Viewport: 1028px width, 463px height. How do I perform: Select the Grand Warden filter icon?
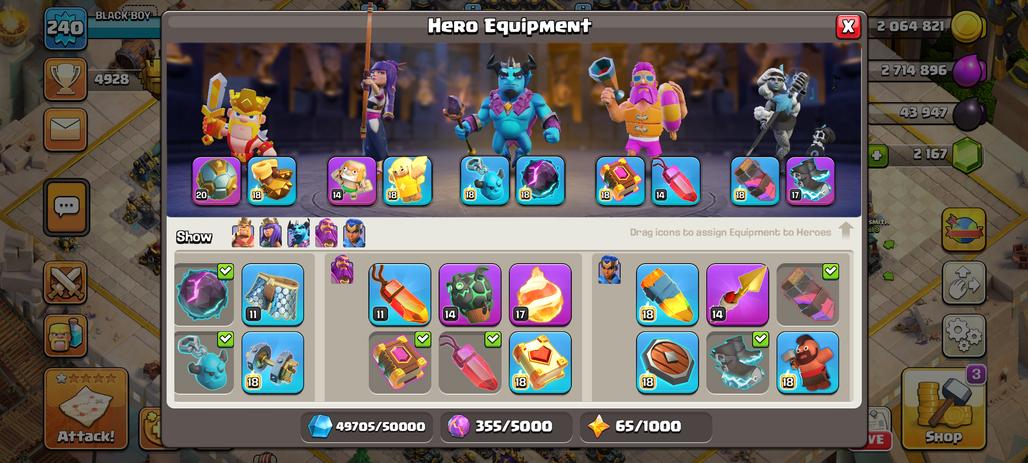tap(326, 233)
